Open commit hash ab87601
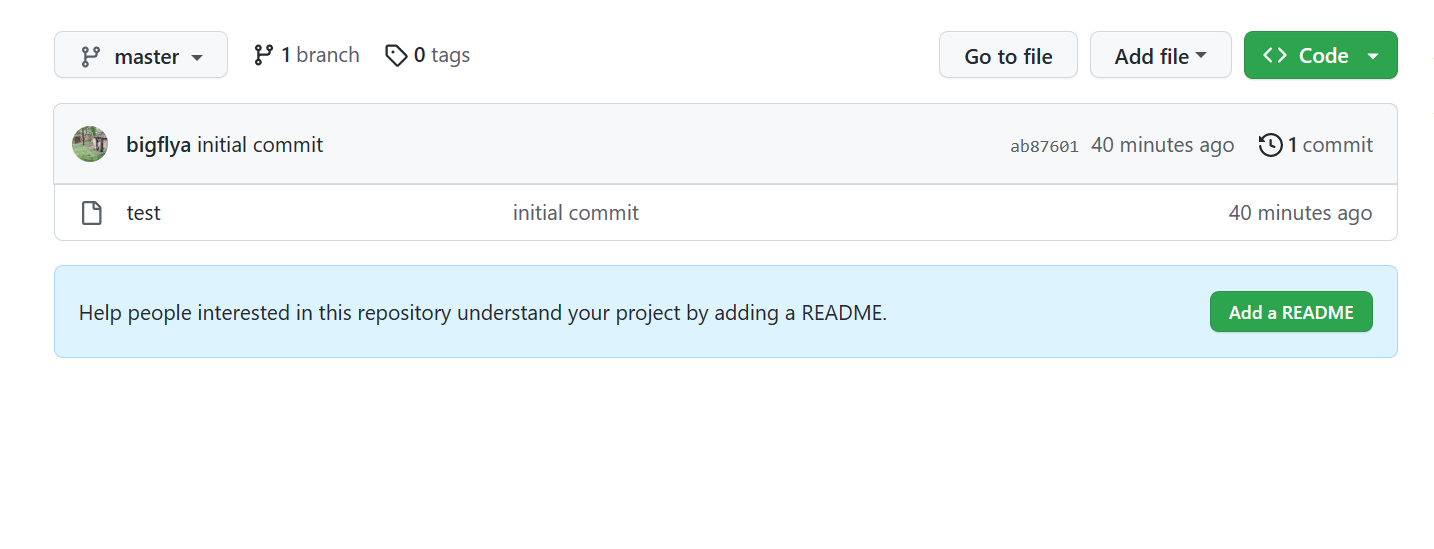 coord(1044,146)
